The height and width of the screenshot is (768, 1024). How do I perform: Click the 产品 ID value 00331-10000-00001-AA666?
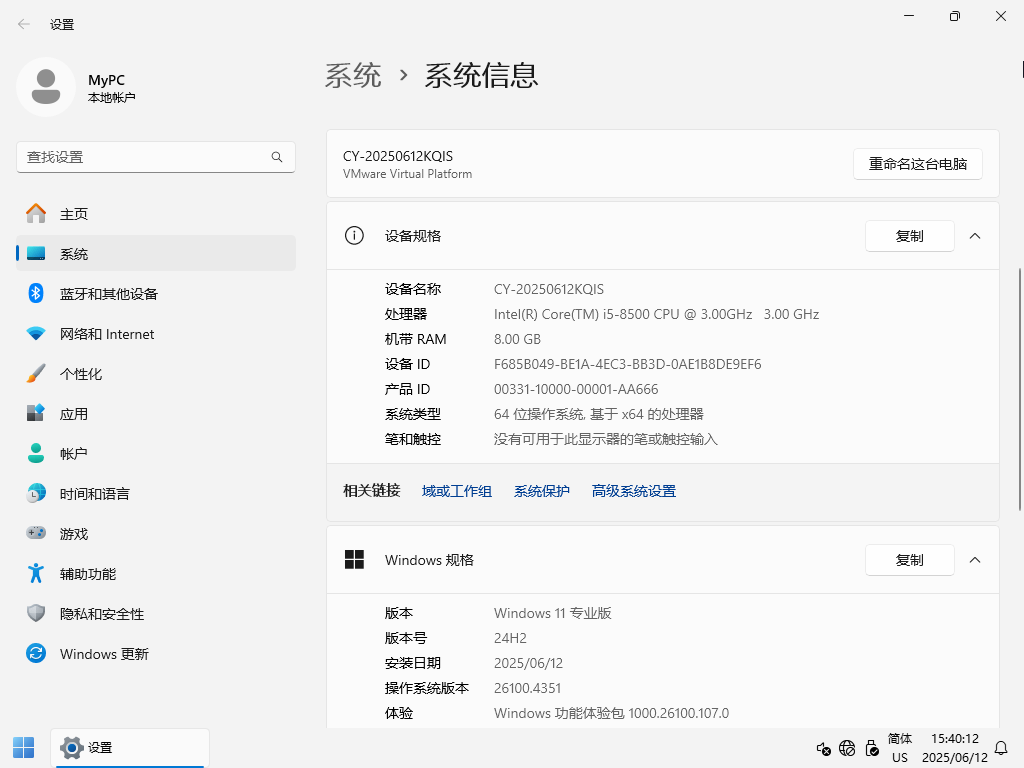coord(576,389)
